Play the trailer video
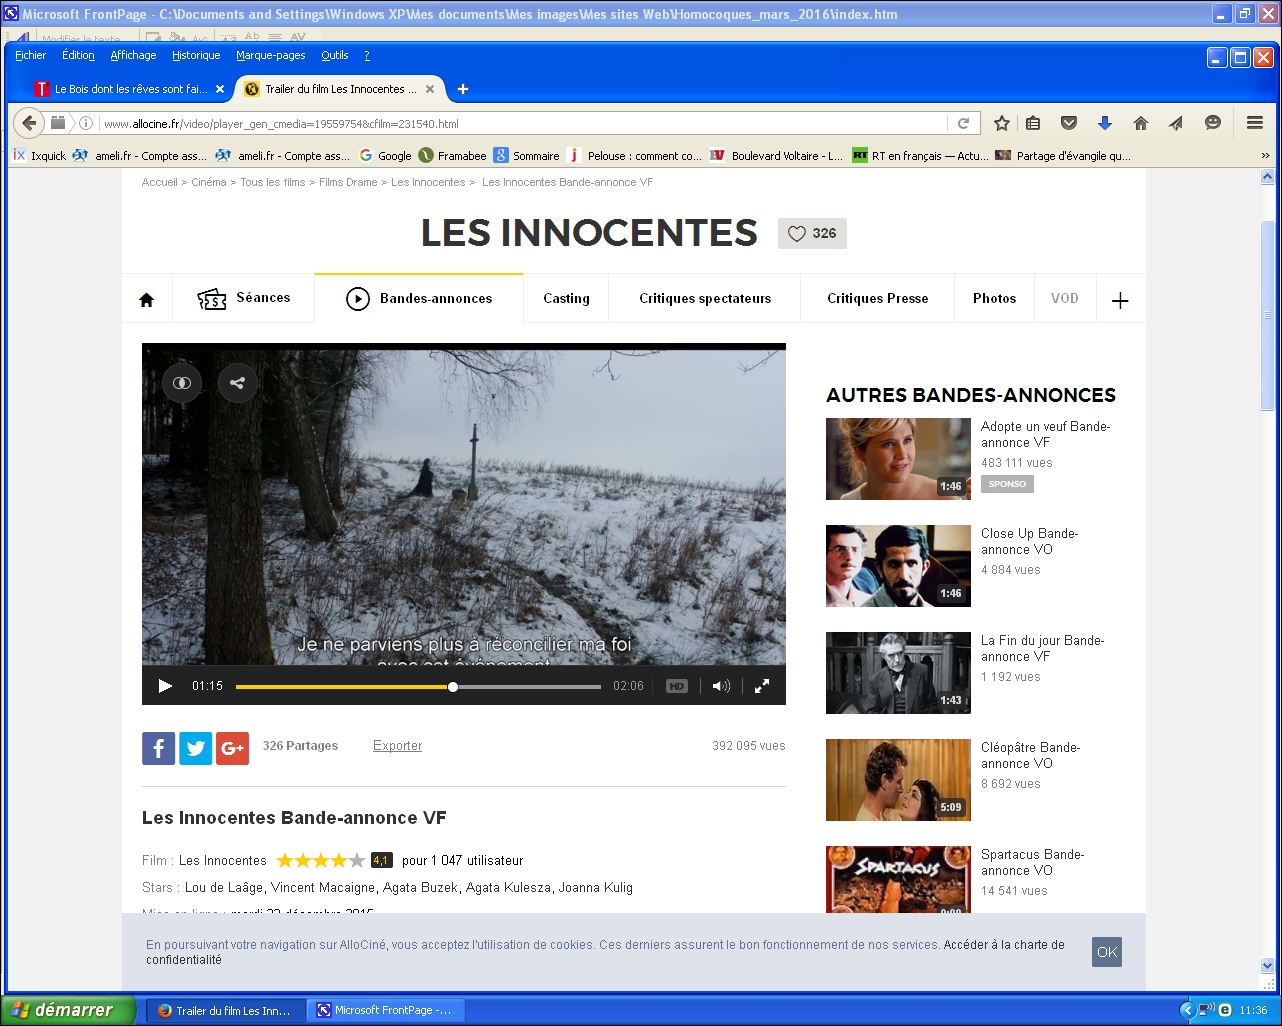1282x1026 pixels. click(166, 686)
